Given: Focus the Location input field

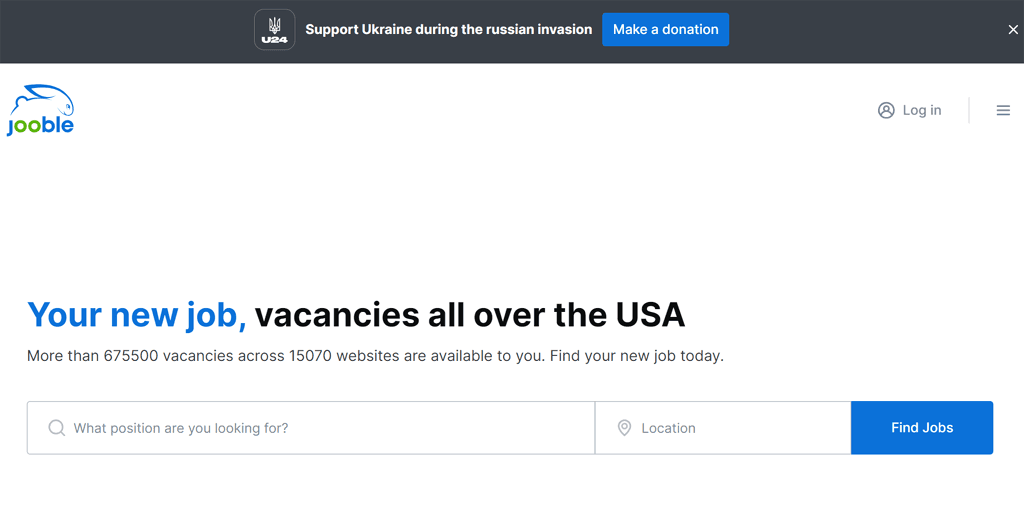Looking at the screenshot, I should pos(723,428).
